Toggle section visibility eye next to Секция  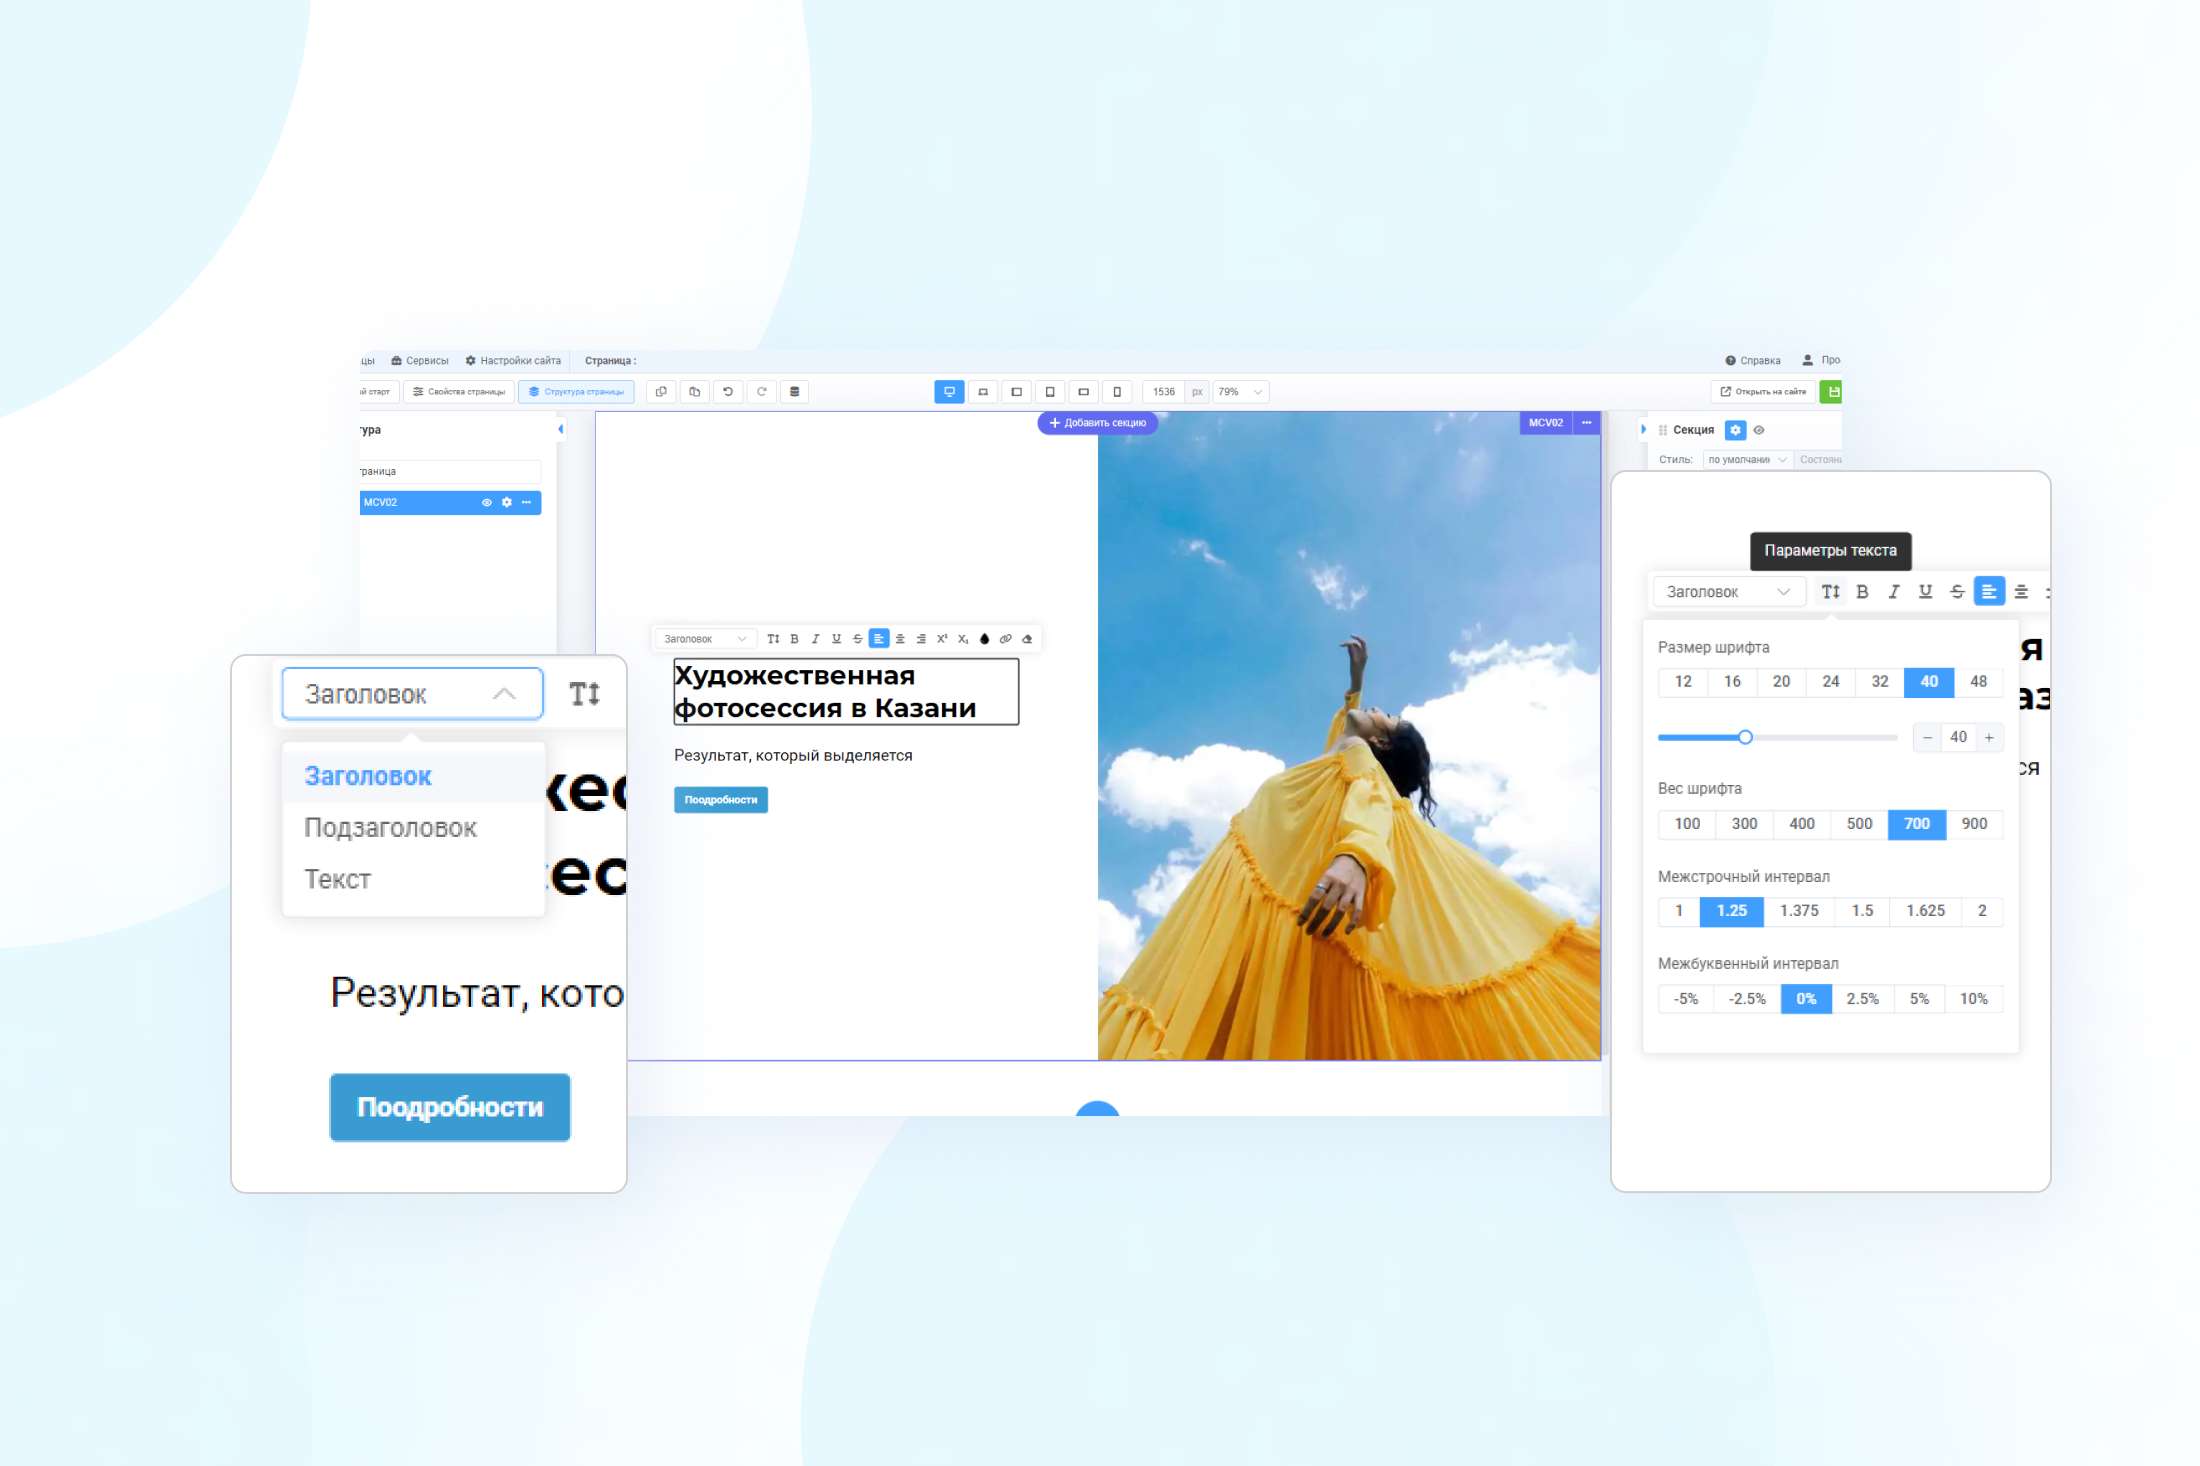(x=1759, y=430)
